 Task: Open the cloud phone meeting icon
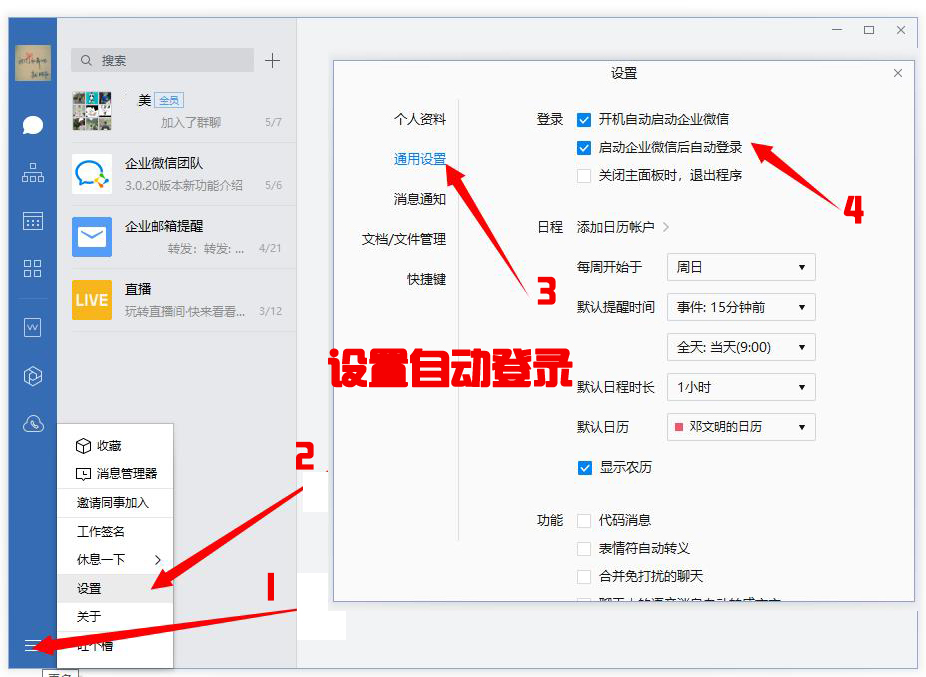point(33,423)
